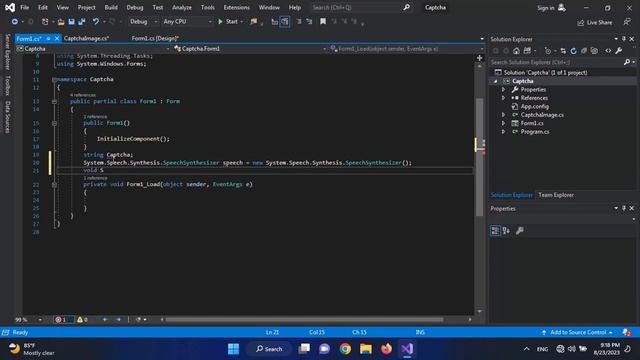This screenshot has height=360, width=640.
Task: Open the Any CPU platform dropdown
Action: click(x=187, y=22)
